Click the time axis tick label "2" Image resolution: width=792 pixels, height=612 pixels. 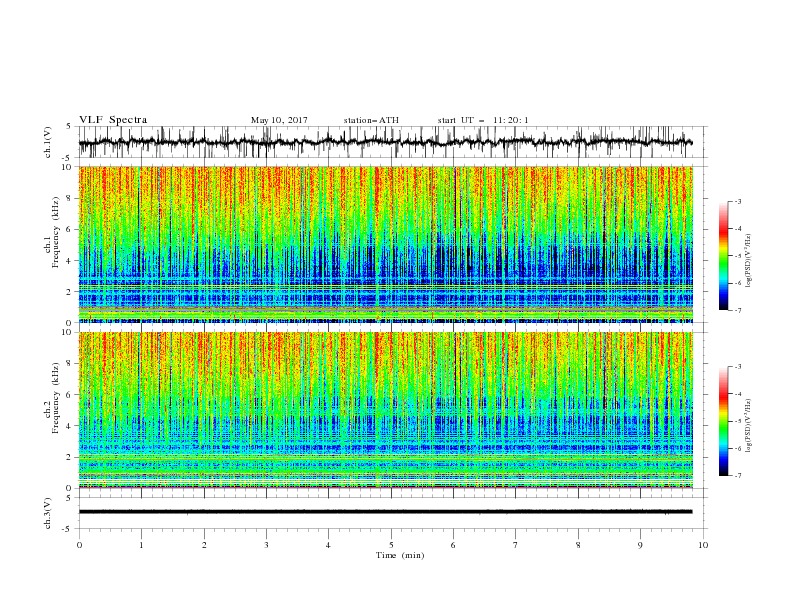(x=204, y=545)
